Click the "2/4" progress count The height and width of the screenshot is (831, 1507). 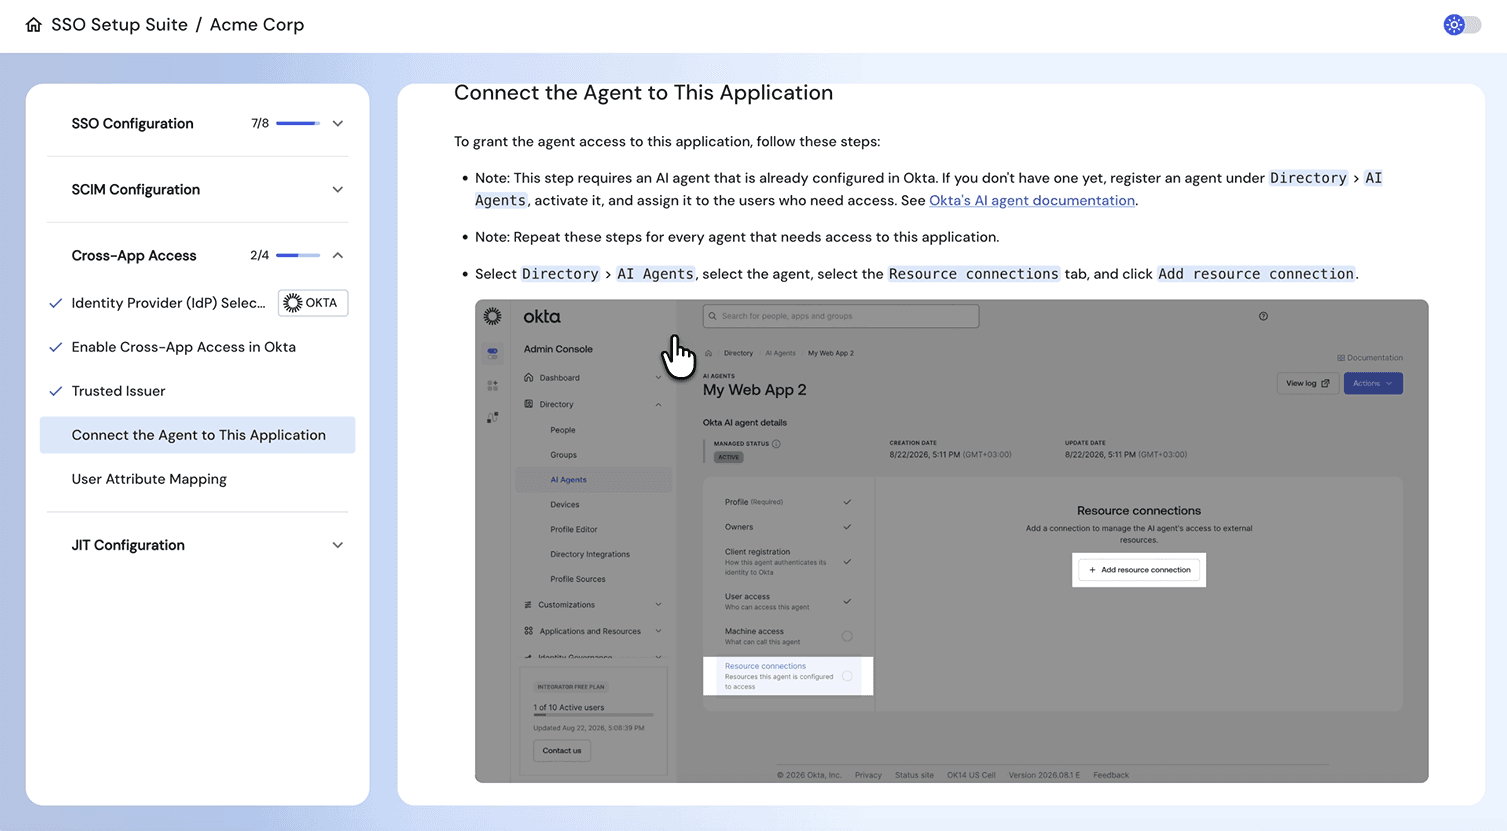tap(260, 256)
